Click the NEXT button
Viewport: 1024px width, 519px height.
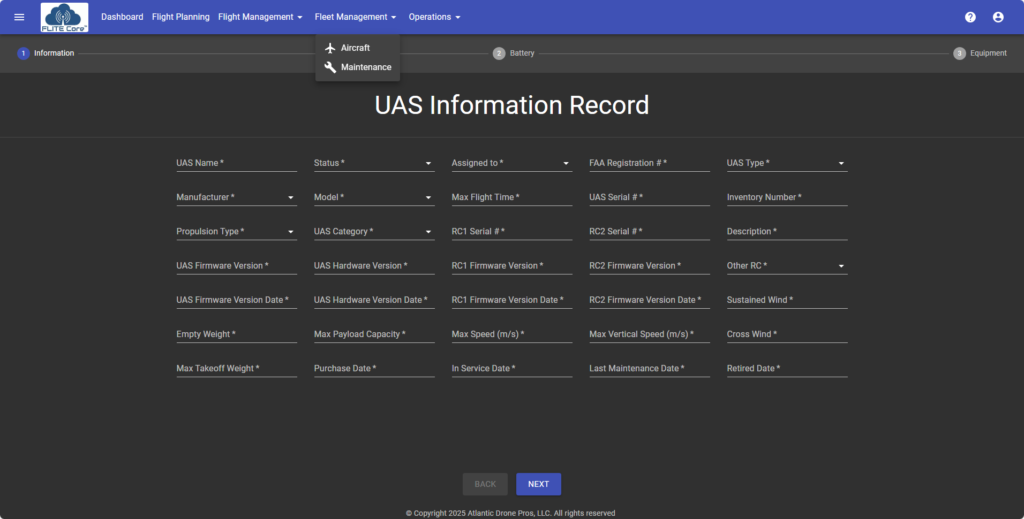(x=538, y=484)
